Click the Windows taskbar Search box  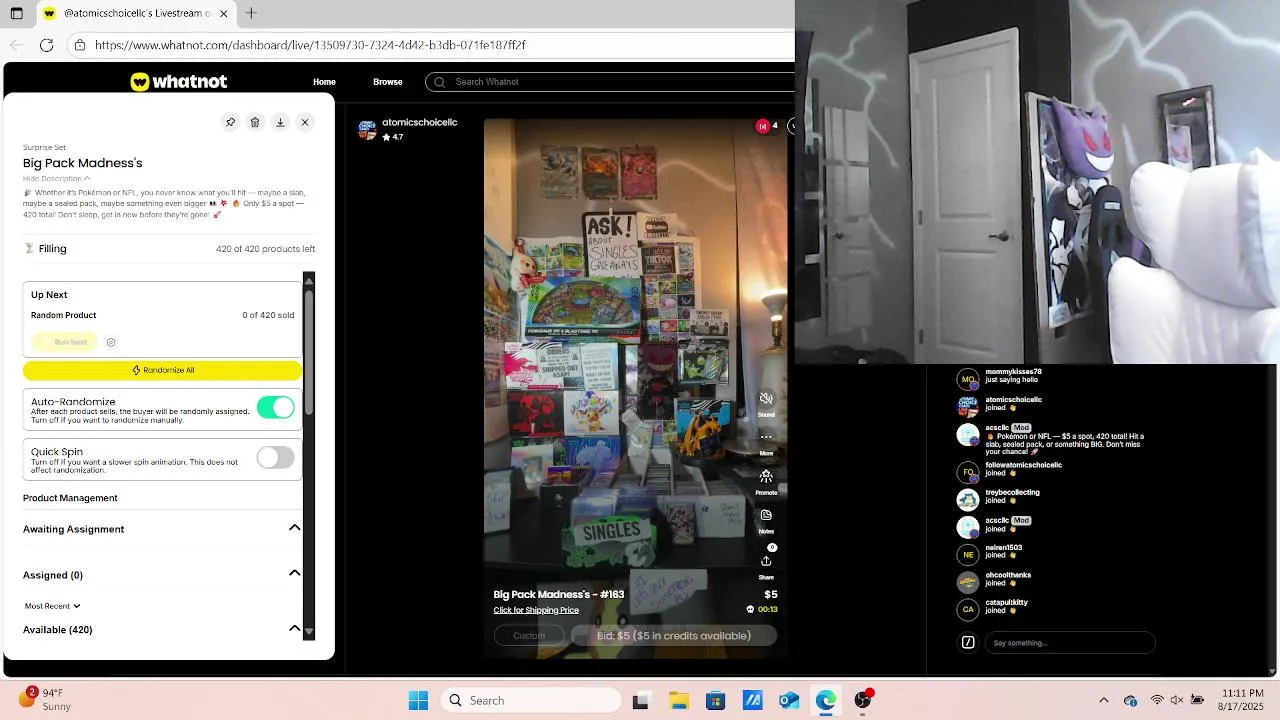click(x=531, y=701)
